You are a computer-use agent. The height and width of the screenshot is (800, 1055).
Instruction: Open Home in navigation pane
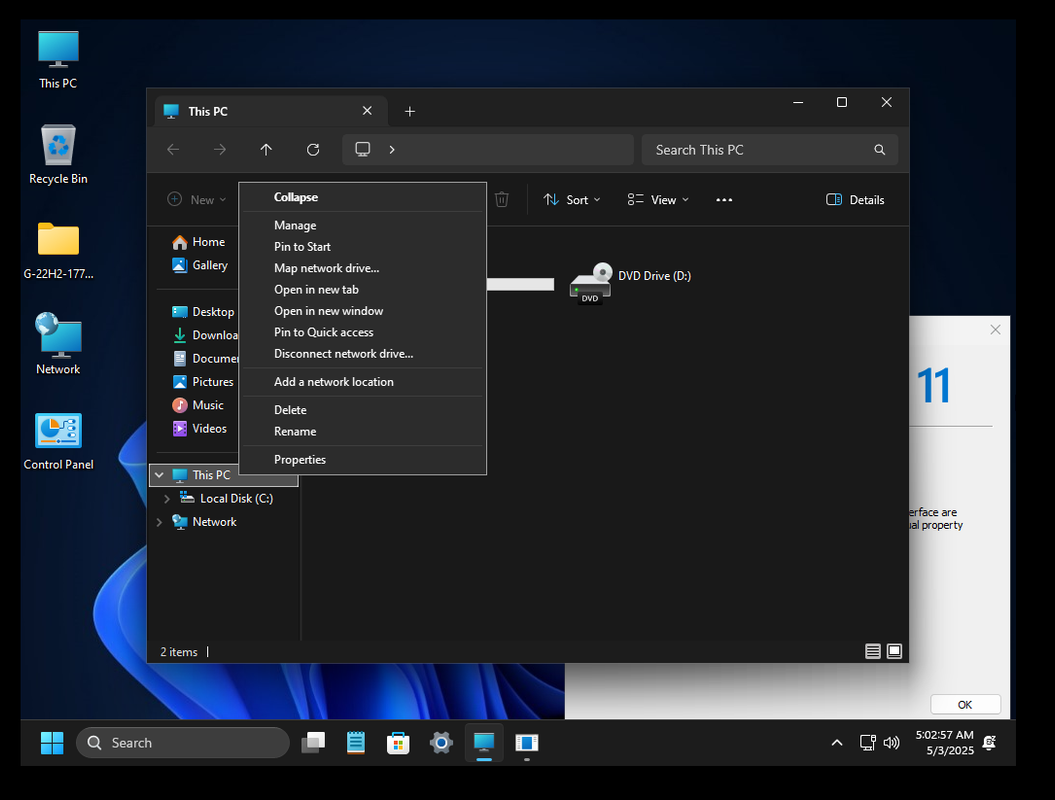199,242
